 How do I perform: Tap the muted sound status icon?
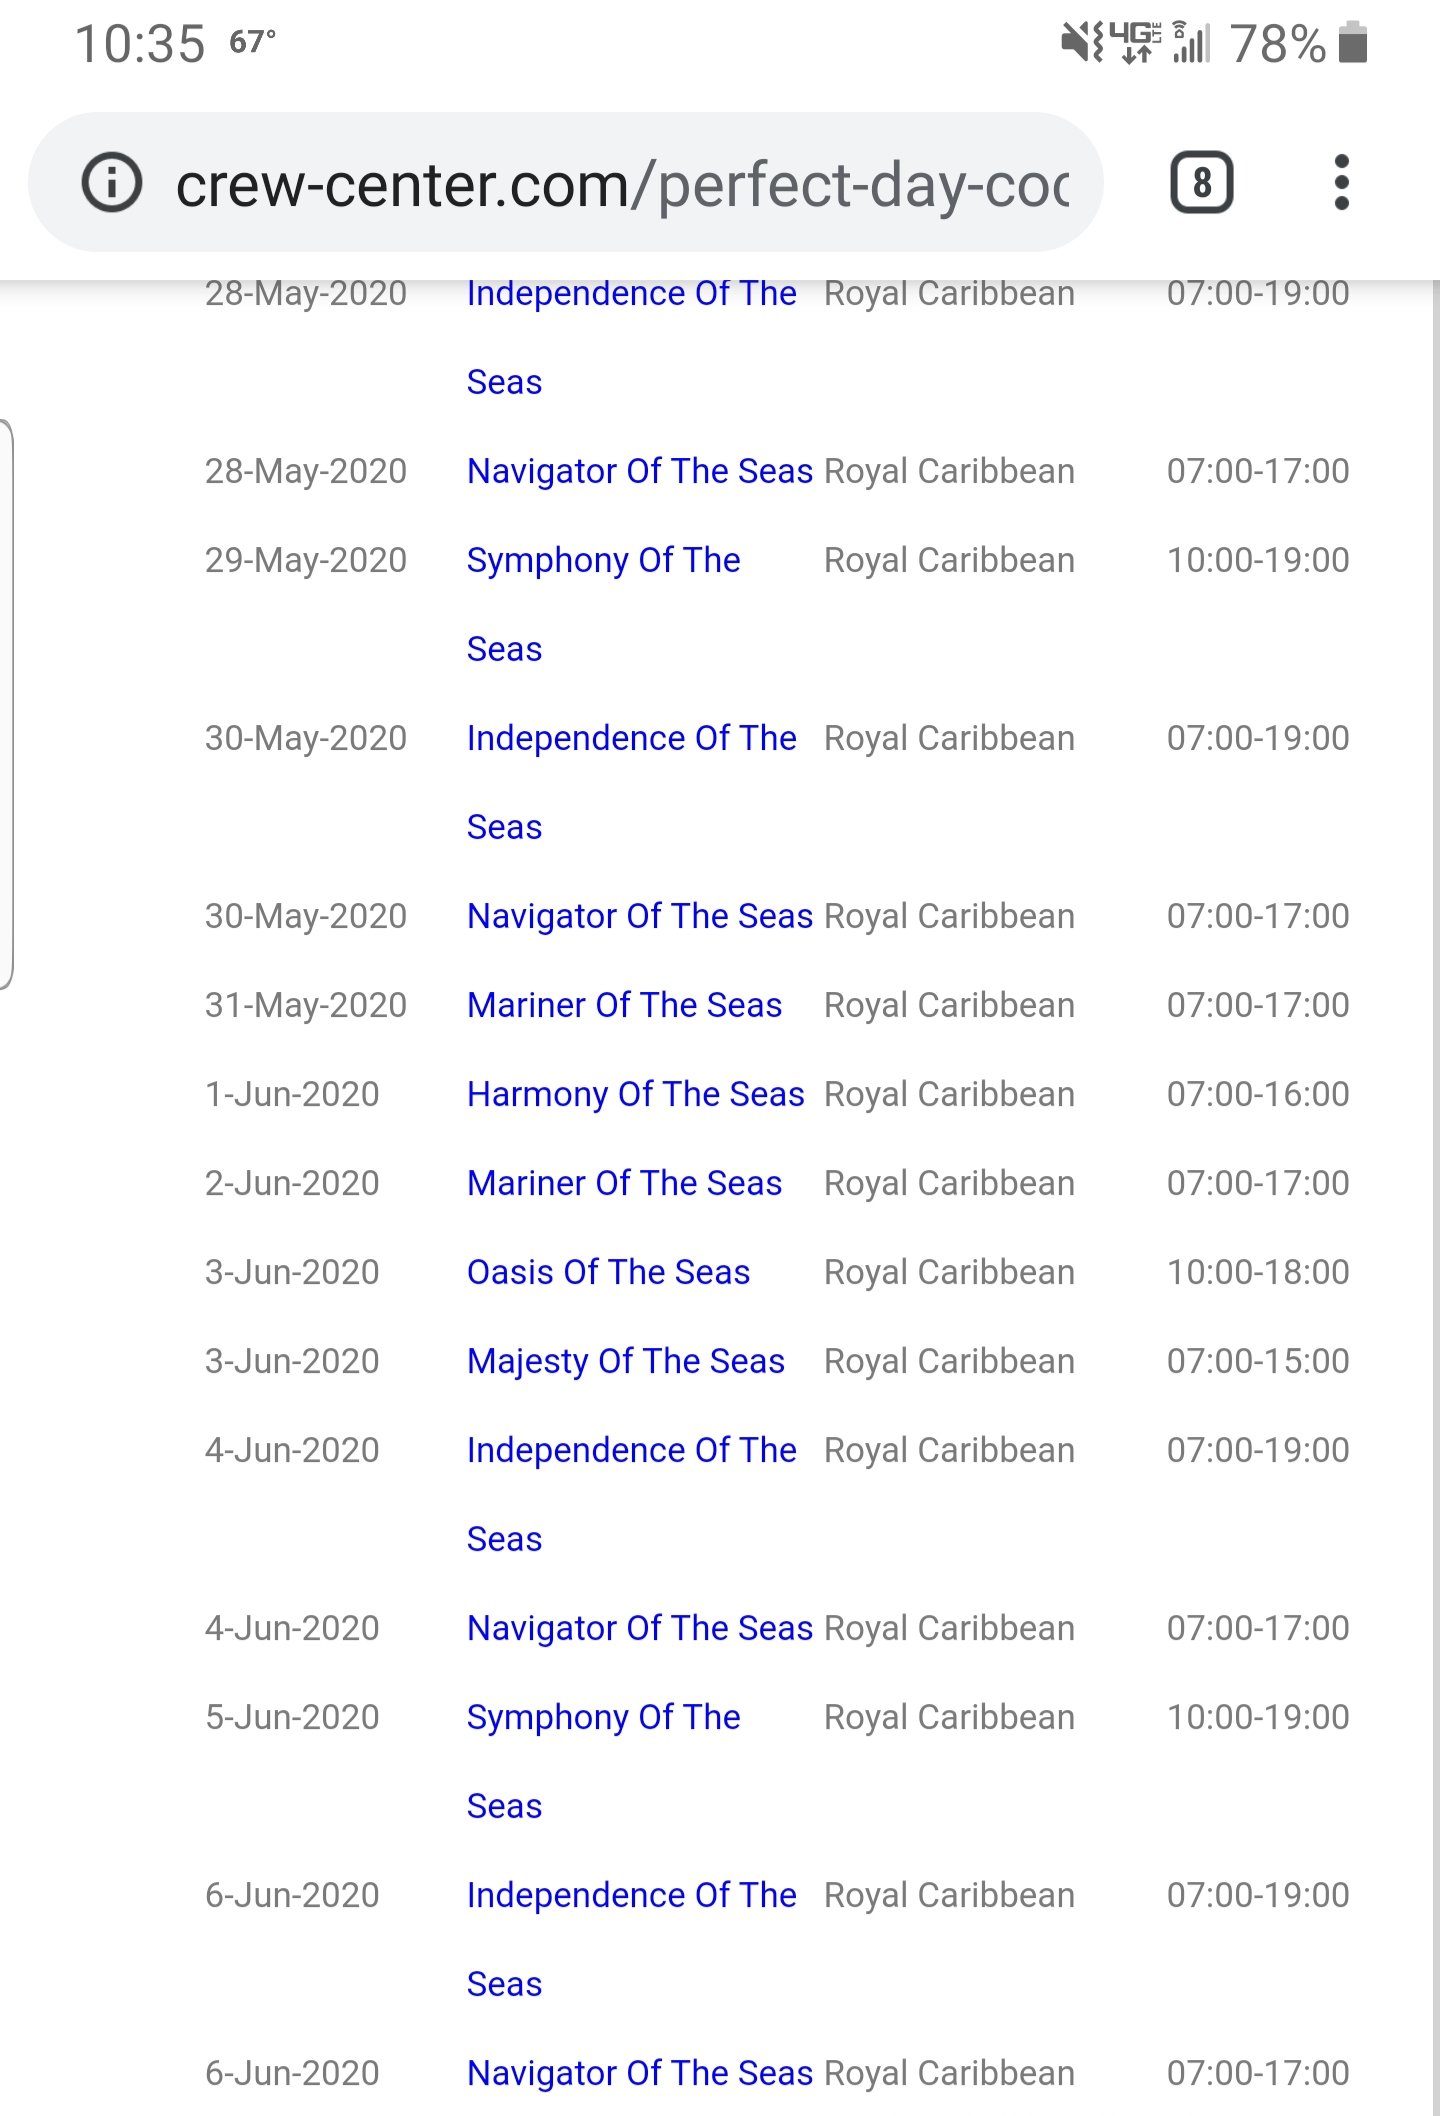click(1079, 43)
